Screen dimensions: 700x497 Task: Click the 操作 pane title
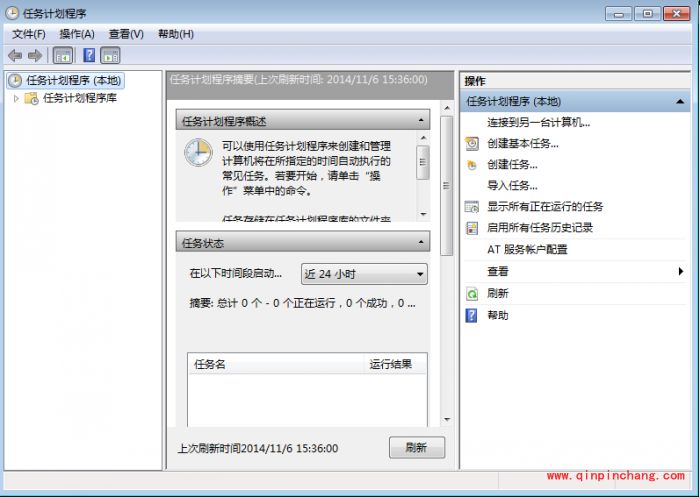(x=475, y=81)
